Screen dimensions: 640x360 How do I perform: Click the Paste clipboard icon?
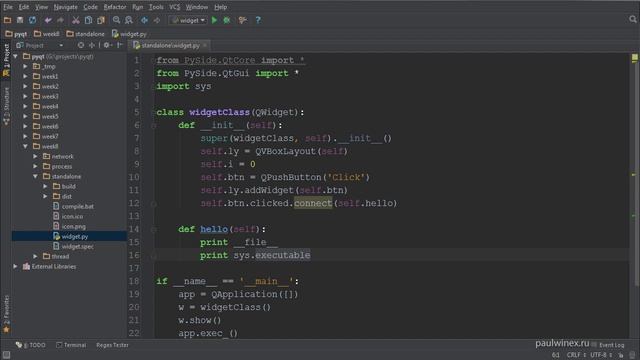click(100, 20)
